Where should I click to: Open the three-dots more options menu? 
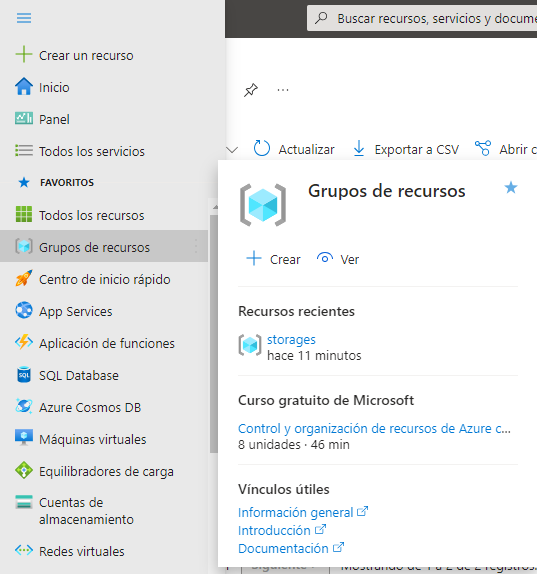coord(283,90)
